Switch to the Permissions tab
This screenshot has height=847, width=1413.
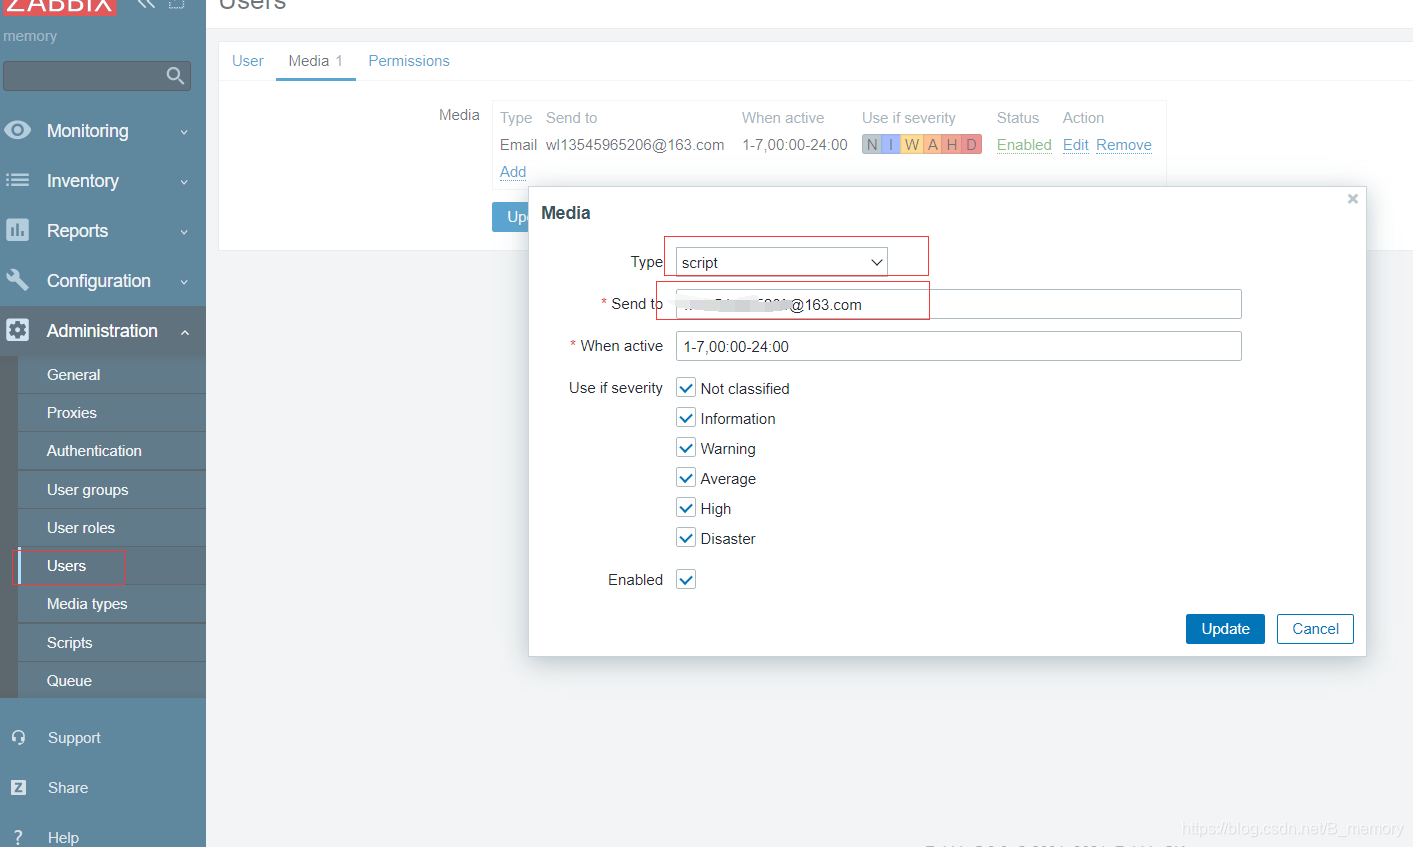point(409,61)
